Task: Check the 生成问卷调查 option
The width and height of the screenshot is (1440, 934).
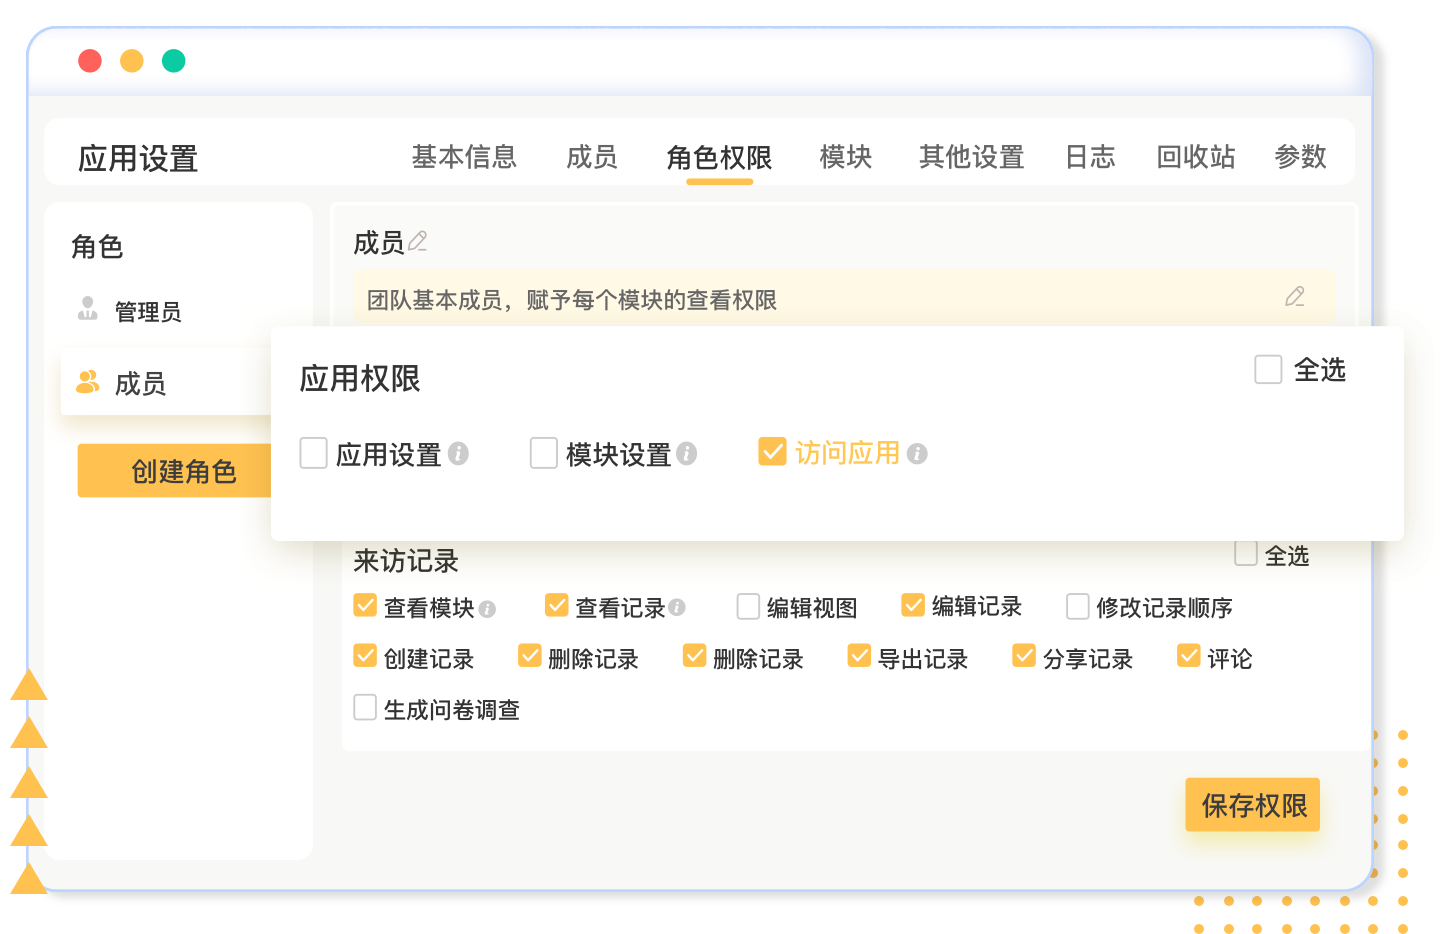Action: coord(365,708)
